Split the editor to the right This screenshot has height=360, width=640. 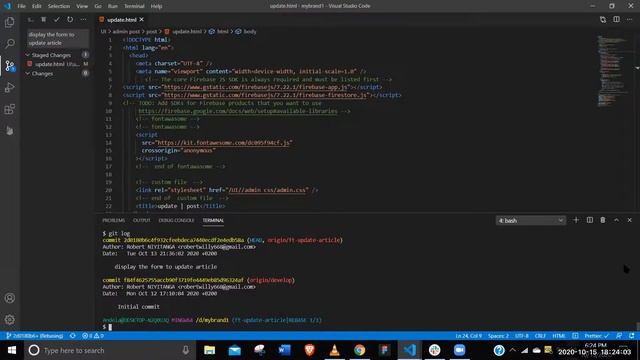tap(616, 20)
